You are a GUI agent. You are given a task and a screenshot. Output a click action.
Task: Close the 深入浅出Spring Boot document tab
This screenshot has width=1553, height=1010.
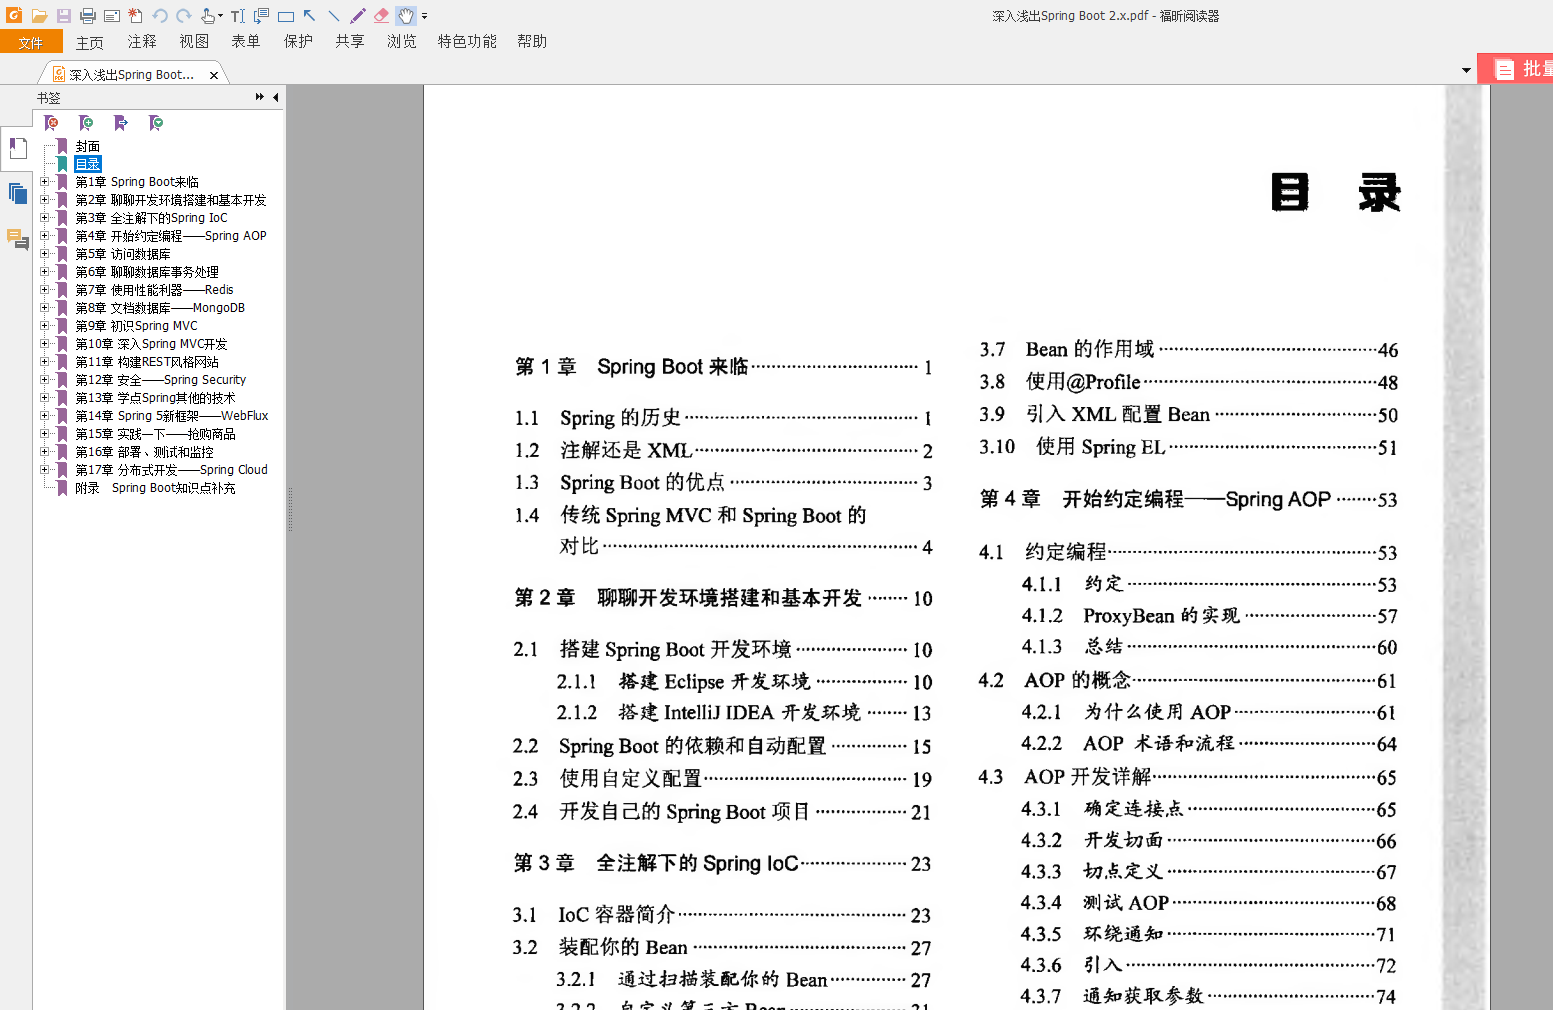(214, 75)
